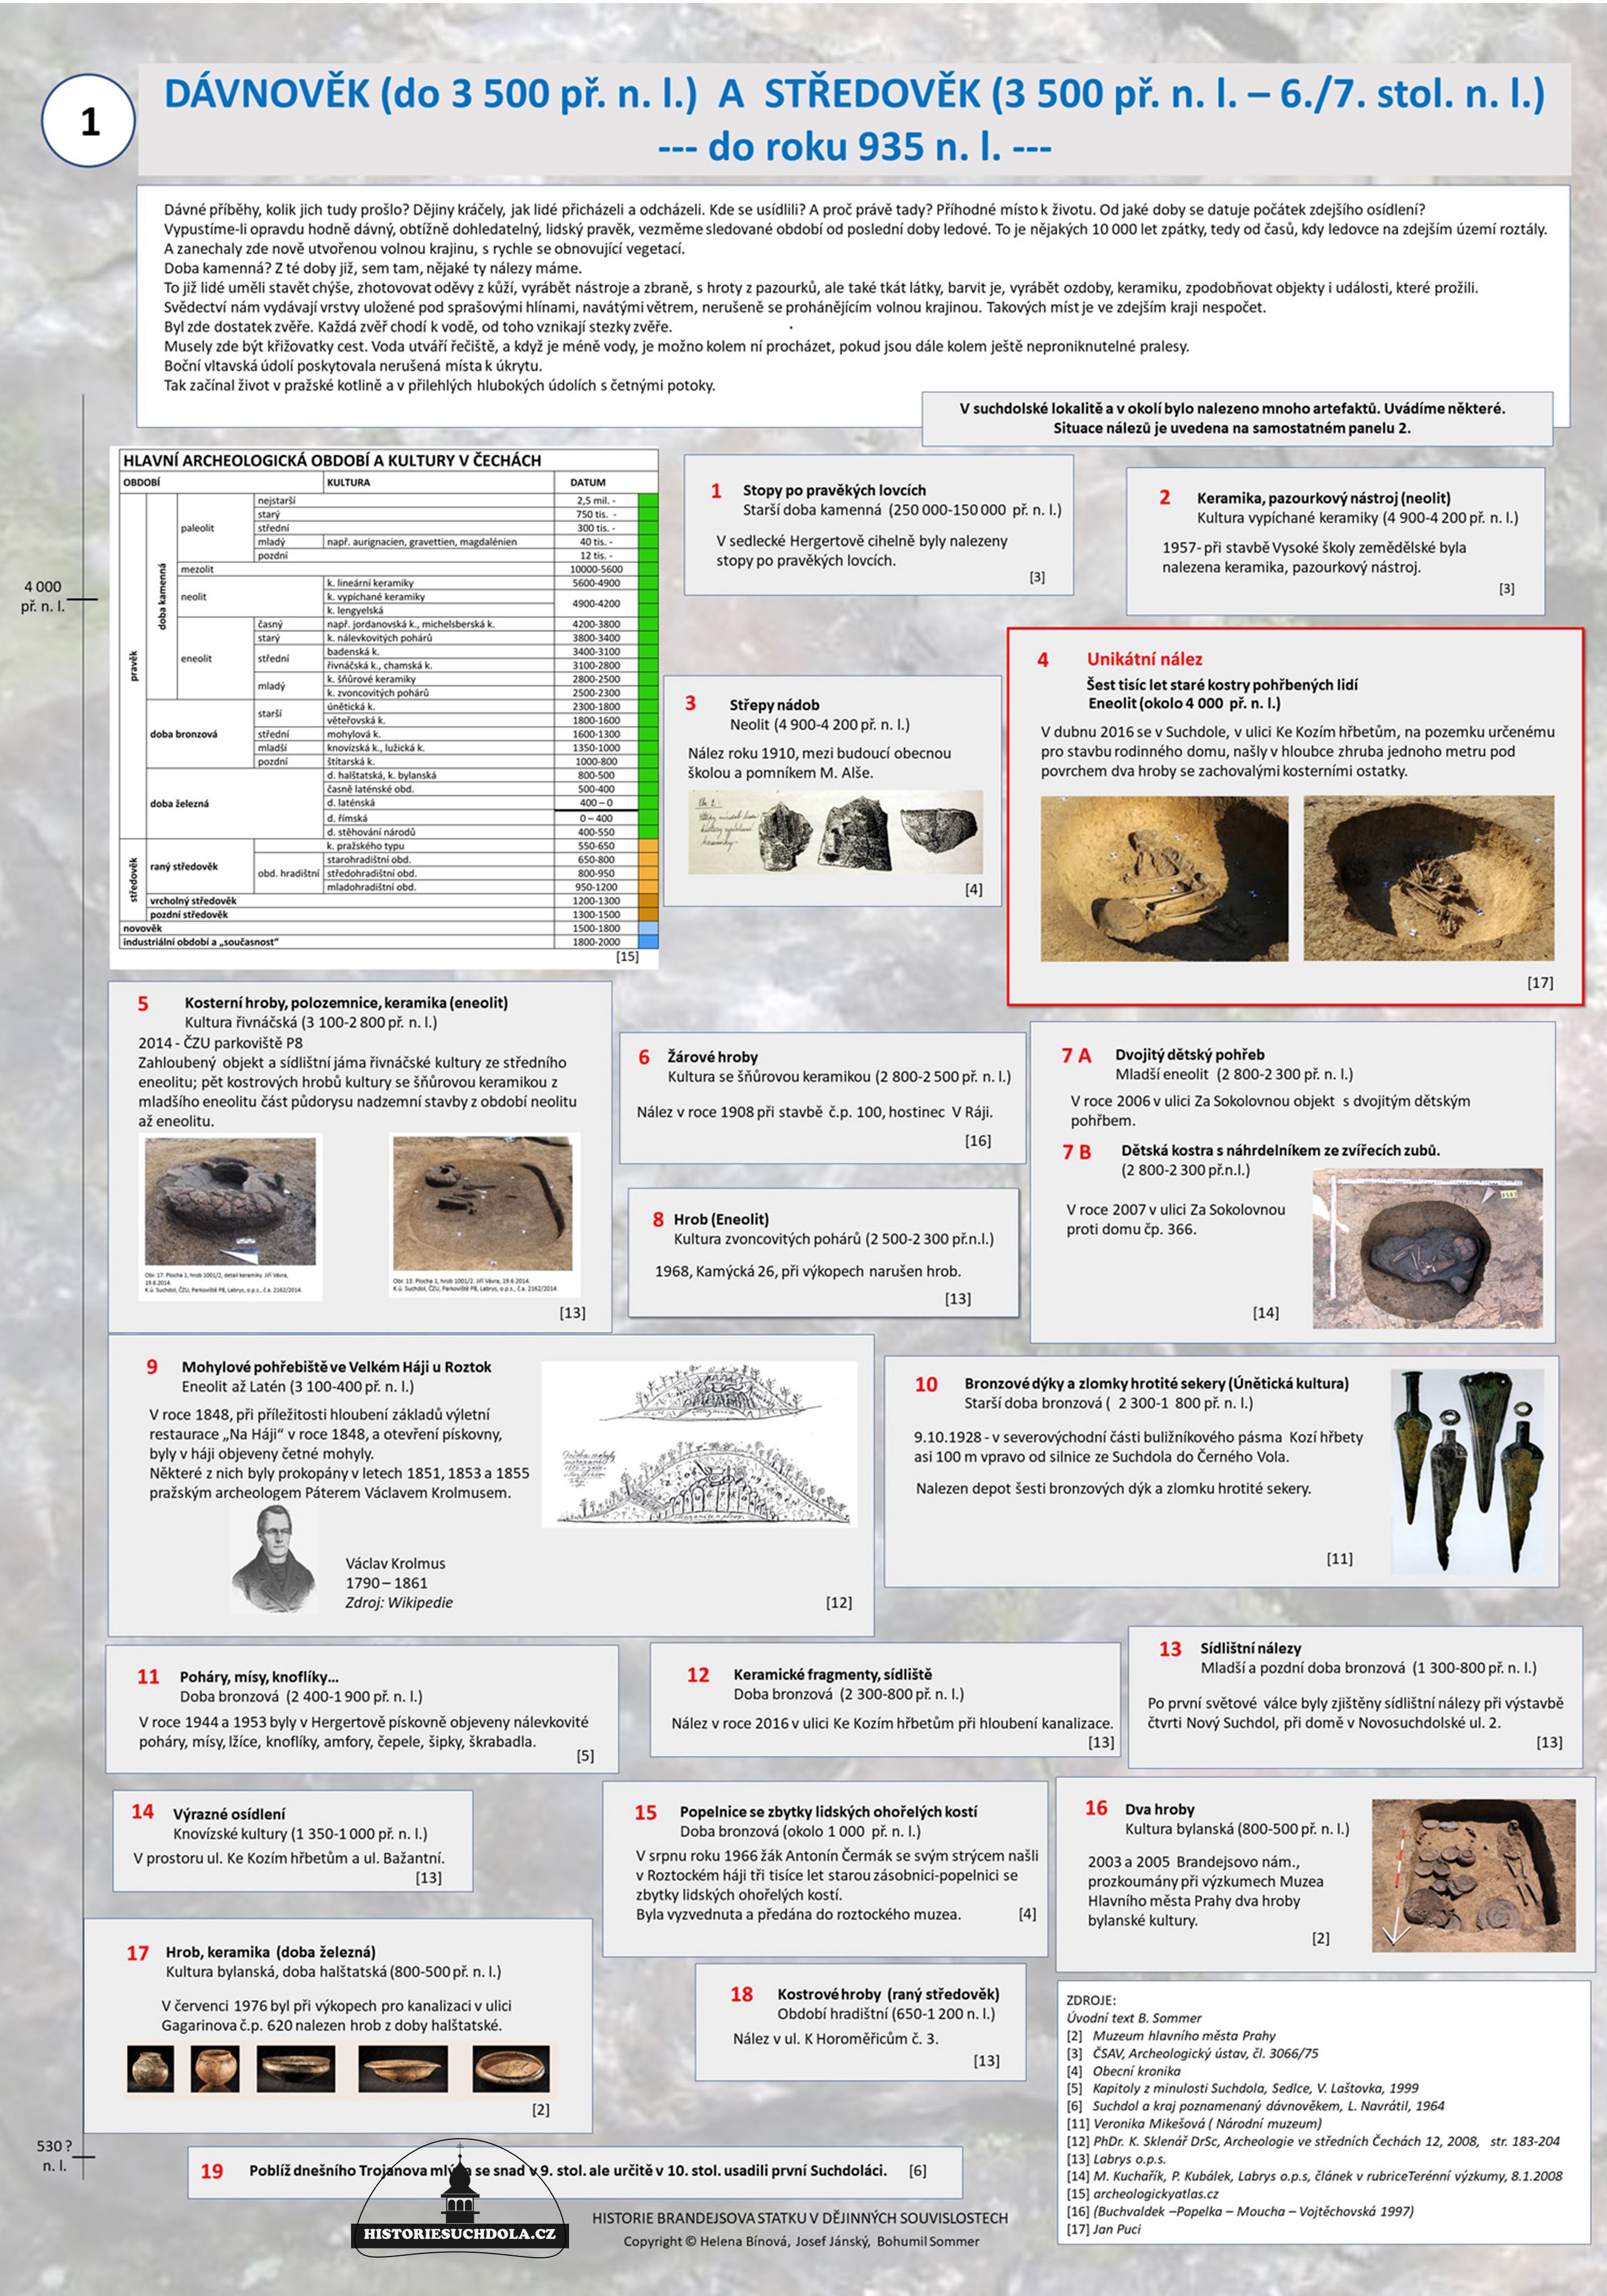This screenshot has width=1607, height=2296.
Task: Click the circled panel number 1 badge
Action: 89,121
